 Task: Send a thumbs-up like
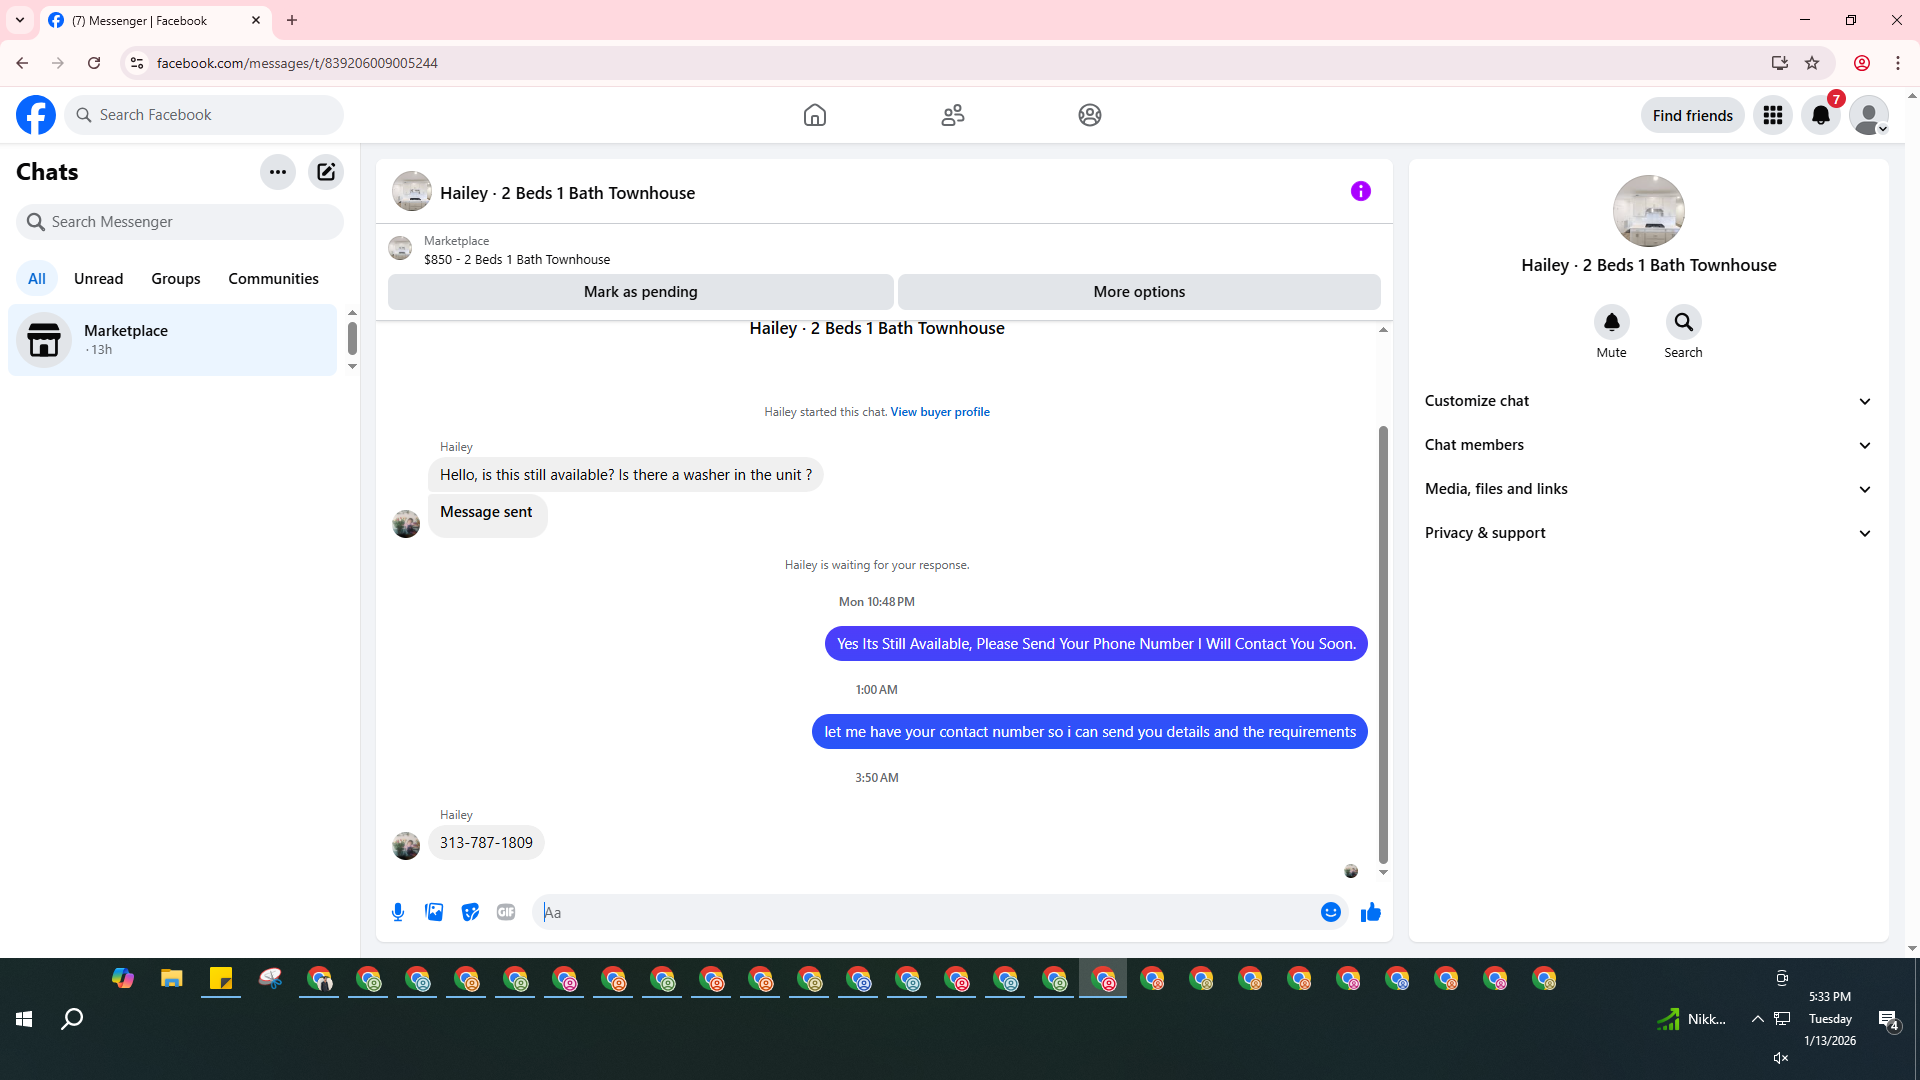pyautogui.click(x=1370, y=912)
